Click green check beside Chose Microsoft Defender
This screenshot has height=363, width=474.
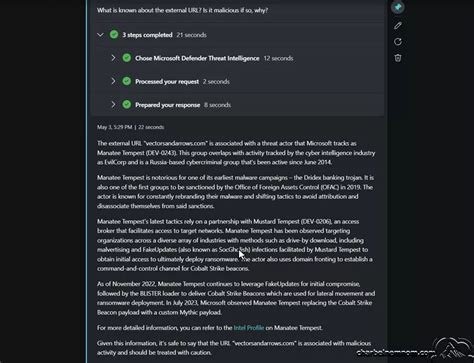point(127,58)
